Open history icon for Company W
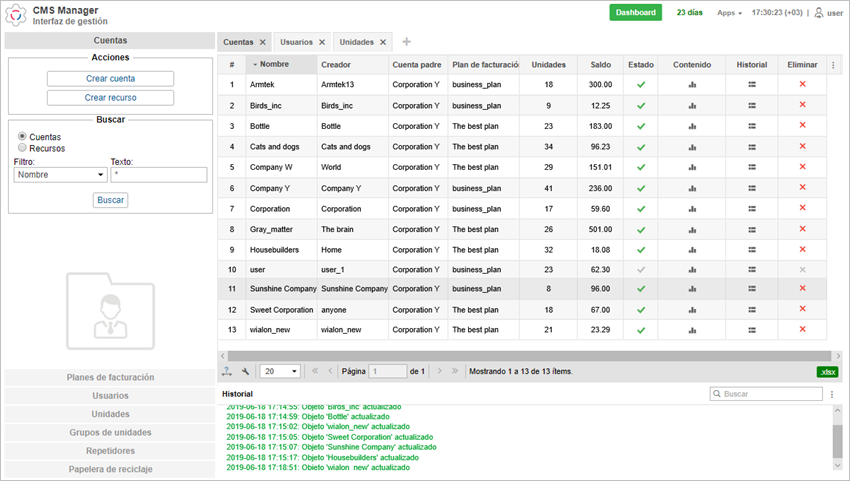The image size is (850, 481). pyautogui.click(x=751, y=168)
